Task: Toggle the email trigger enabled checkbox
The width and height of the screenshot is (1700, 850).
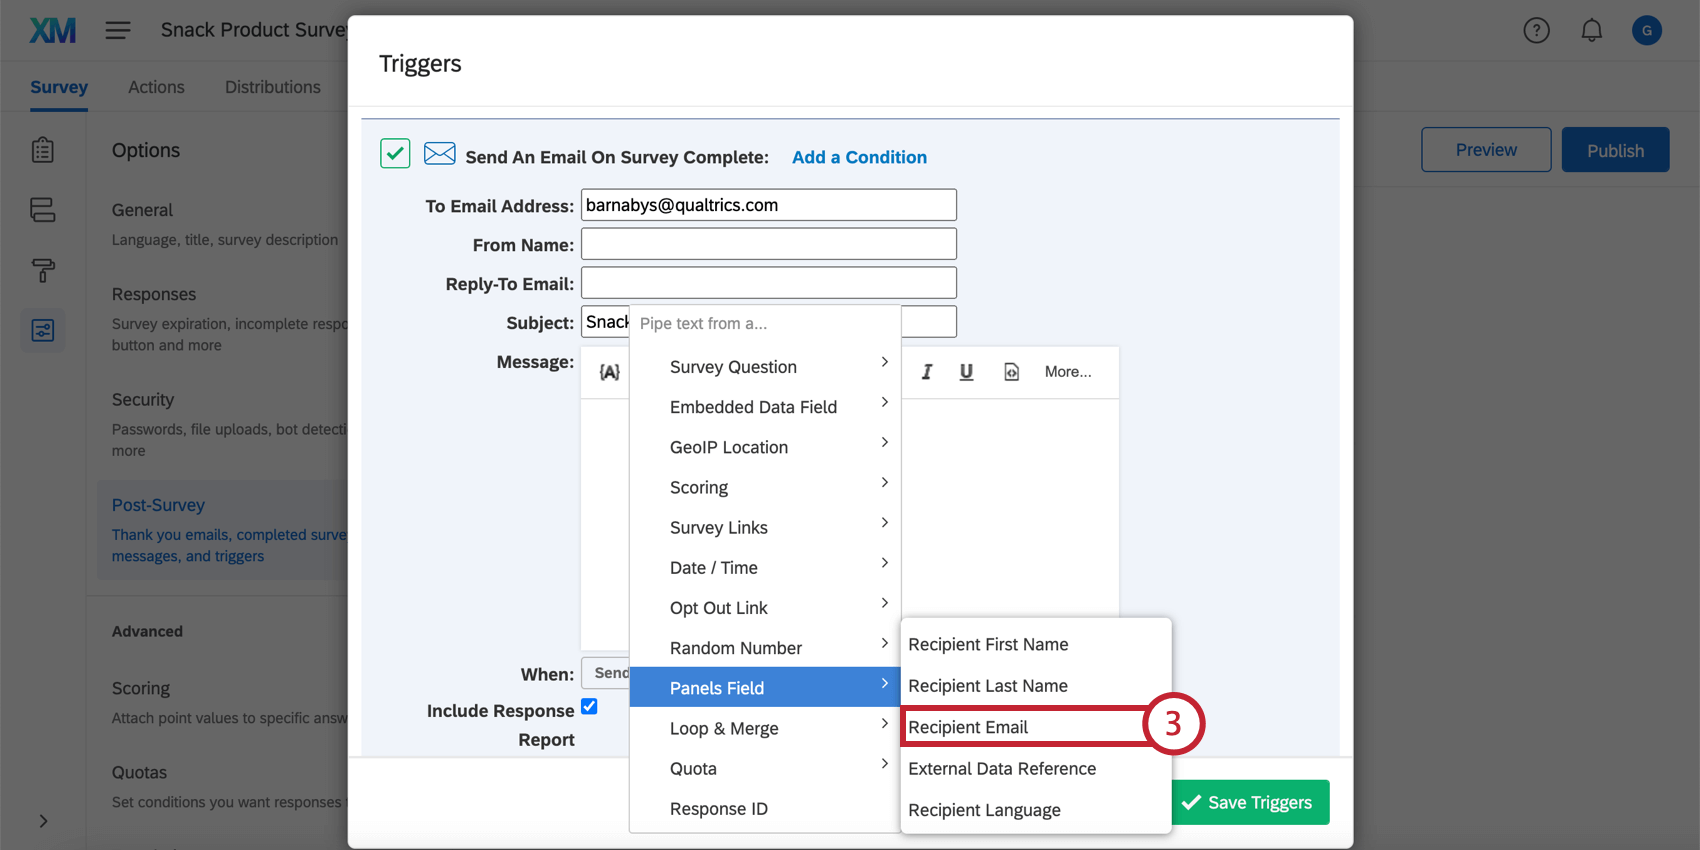Action: 395,154
